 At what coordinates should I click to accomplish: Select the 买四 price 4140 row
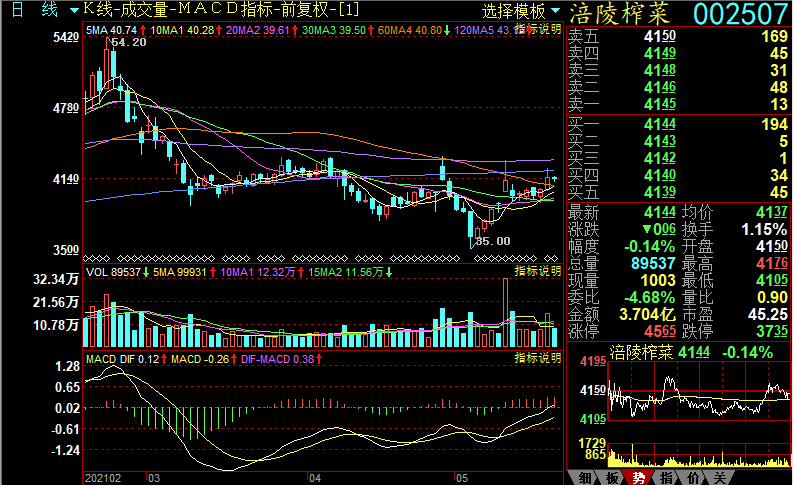coord(678,175)
